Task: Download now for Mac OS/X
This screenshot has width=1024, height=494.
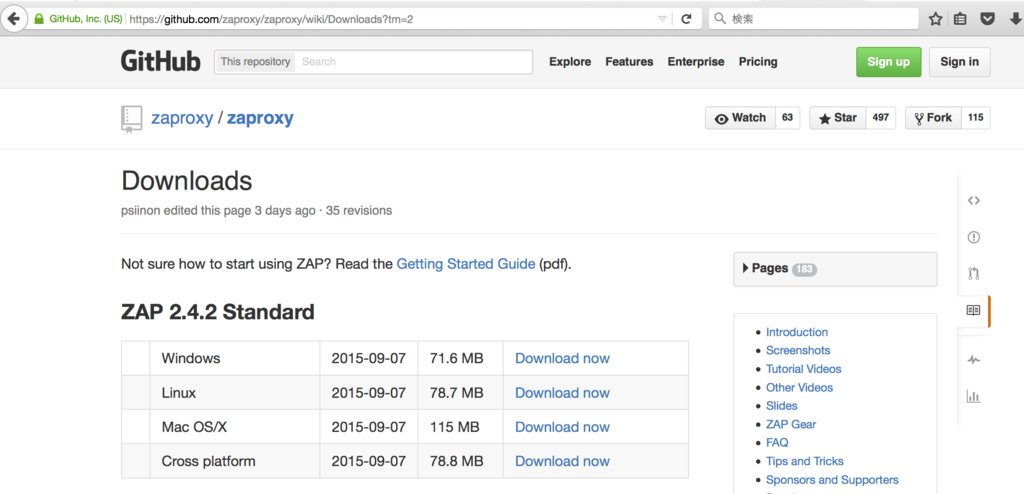Action: (x=562, y=427)
